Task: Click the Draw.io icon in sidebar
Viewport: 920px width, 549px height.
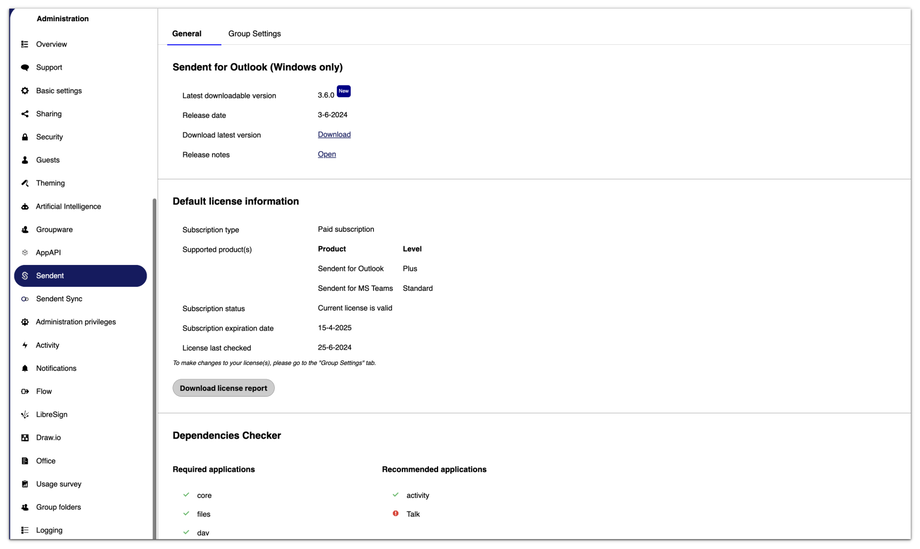Action: click(x=25, y=438)
